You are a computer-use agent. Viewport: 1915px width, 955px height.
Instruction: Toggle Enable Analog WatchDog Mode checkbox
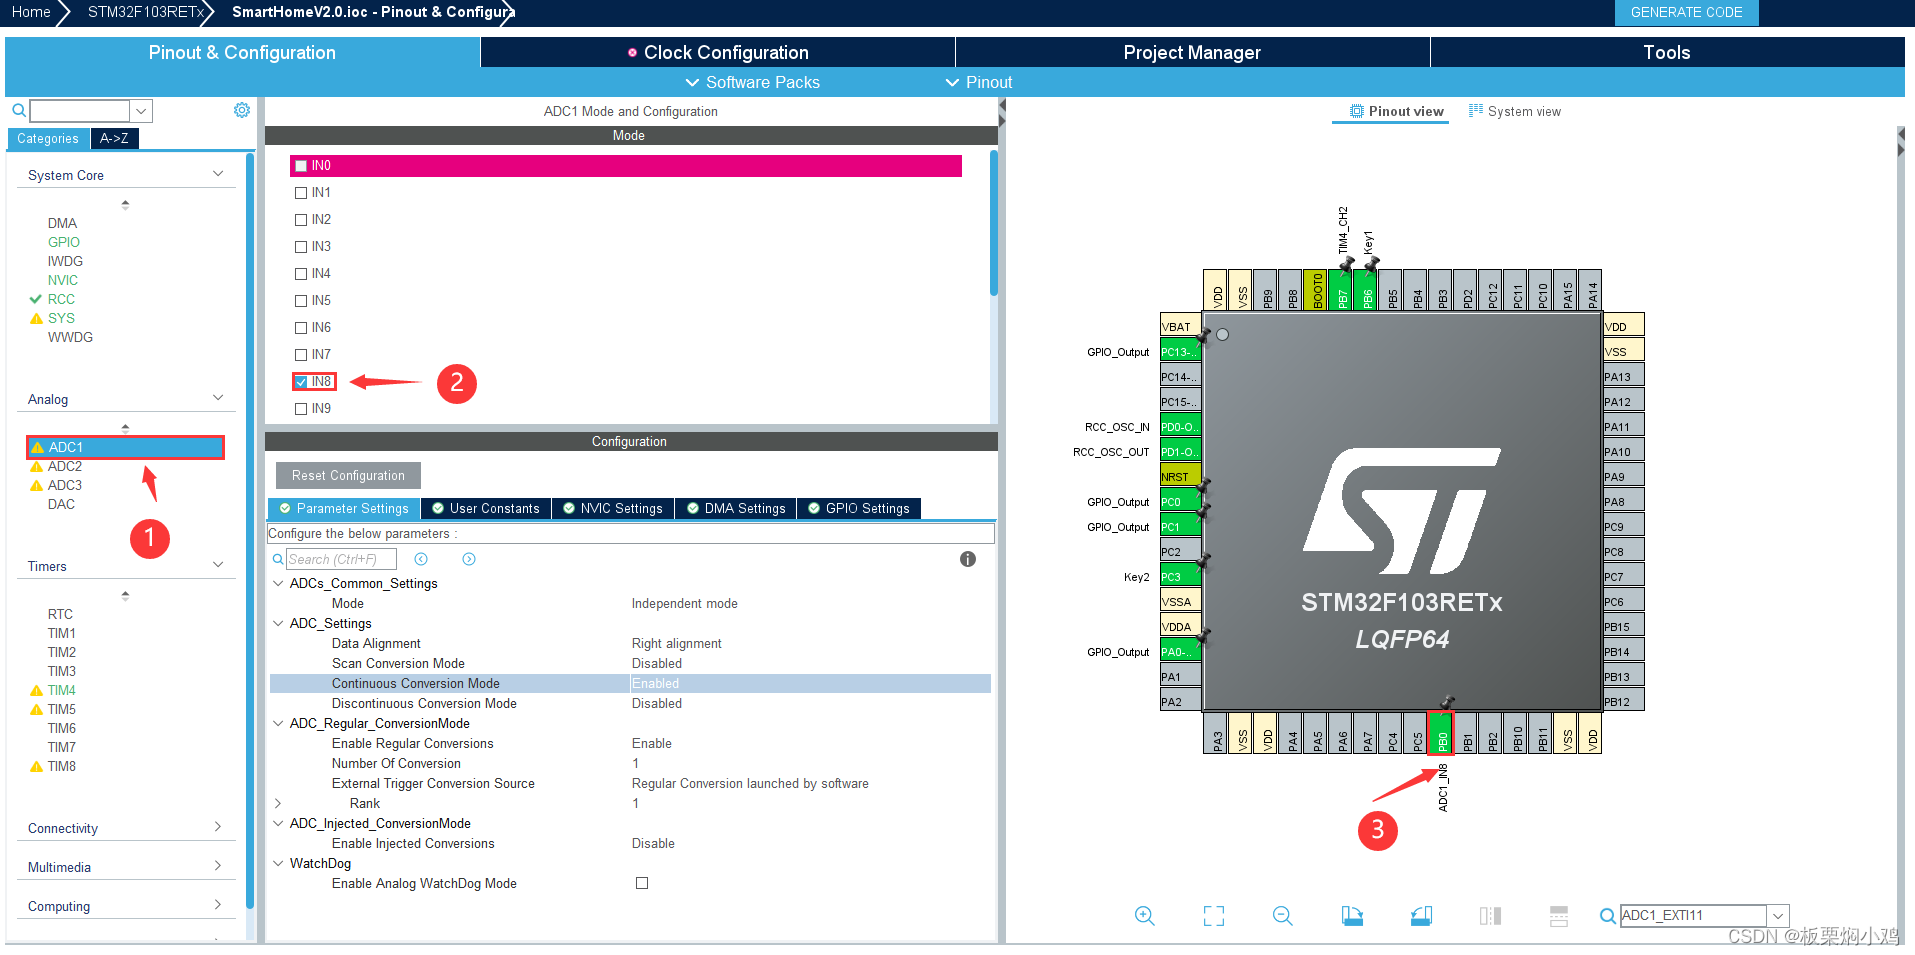(642, 883)
